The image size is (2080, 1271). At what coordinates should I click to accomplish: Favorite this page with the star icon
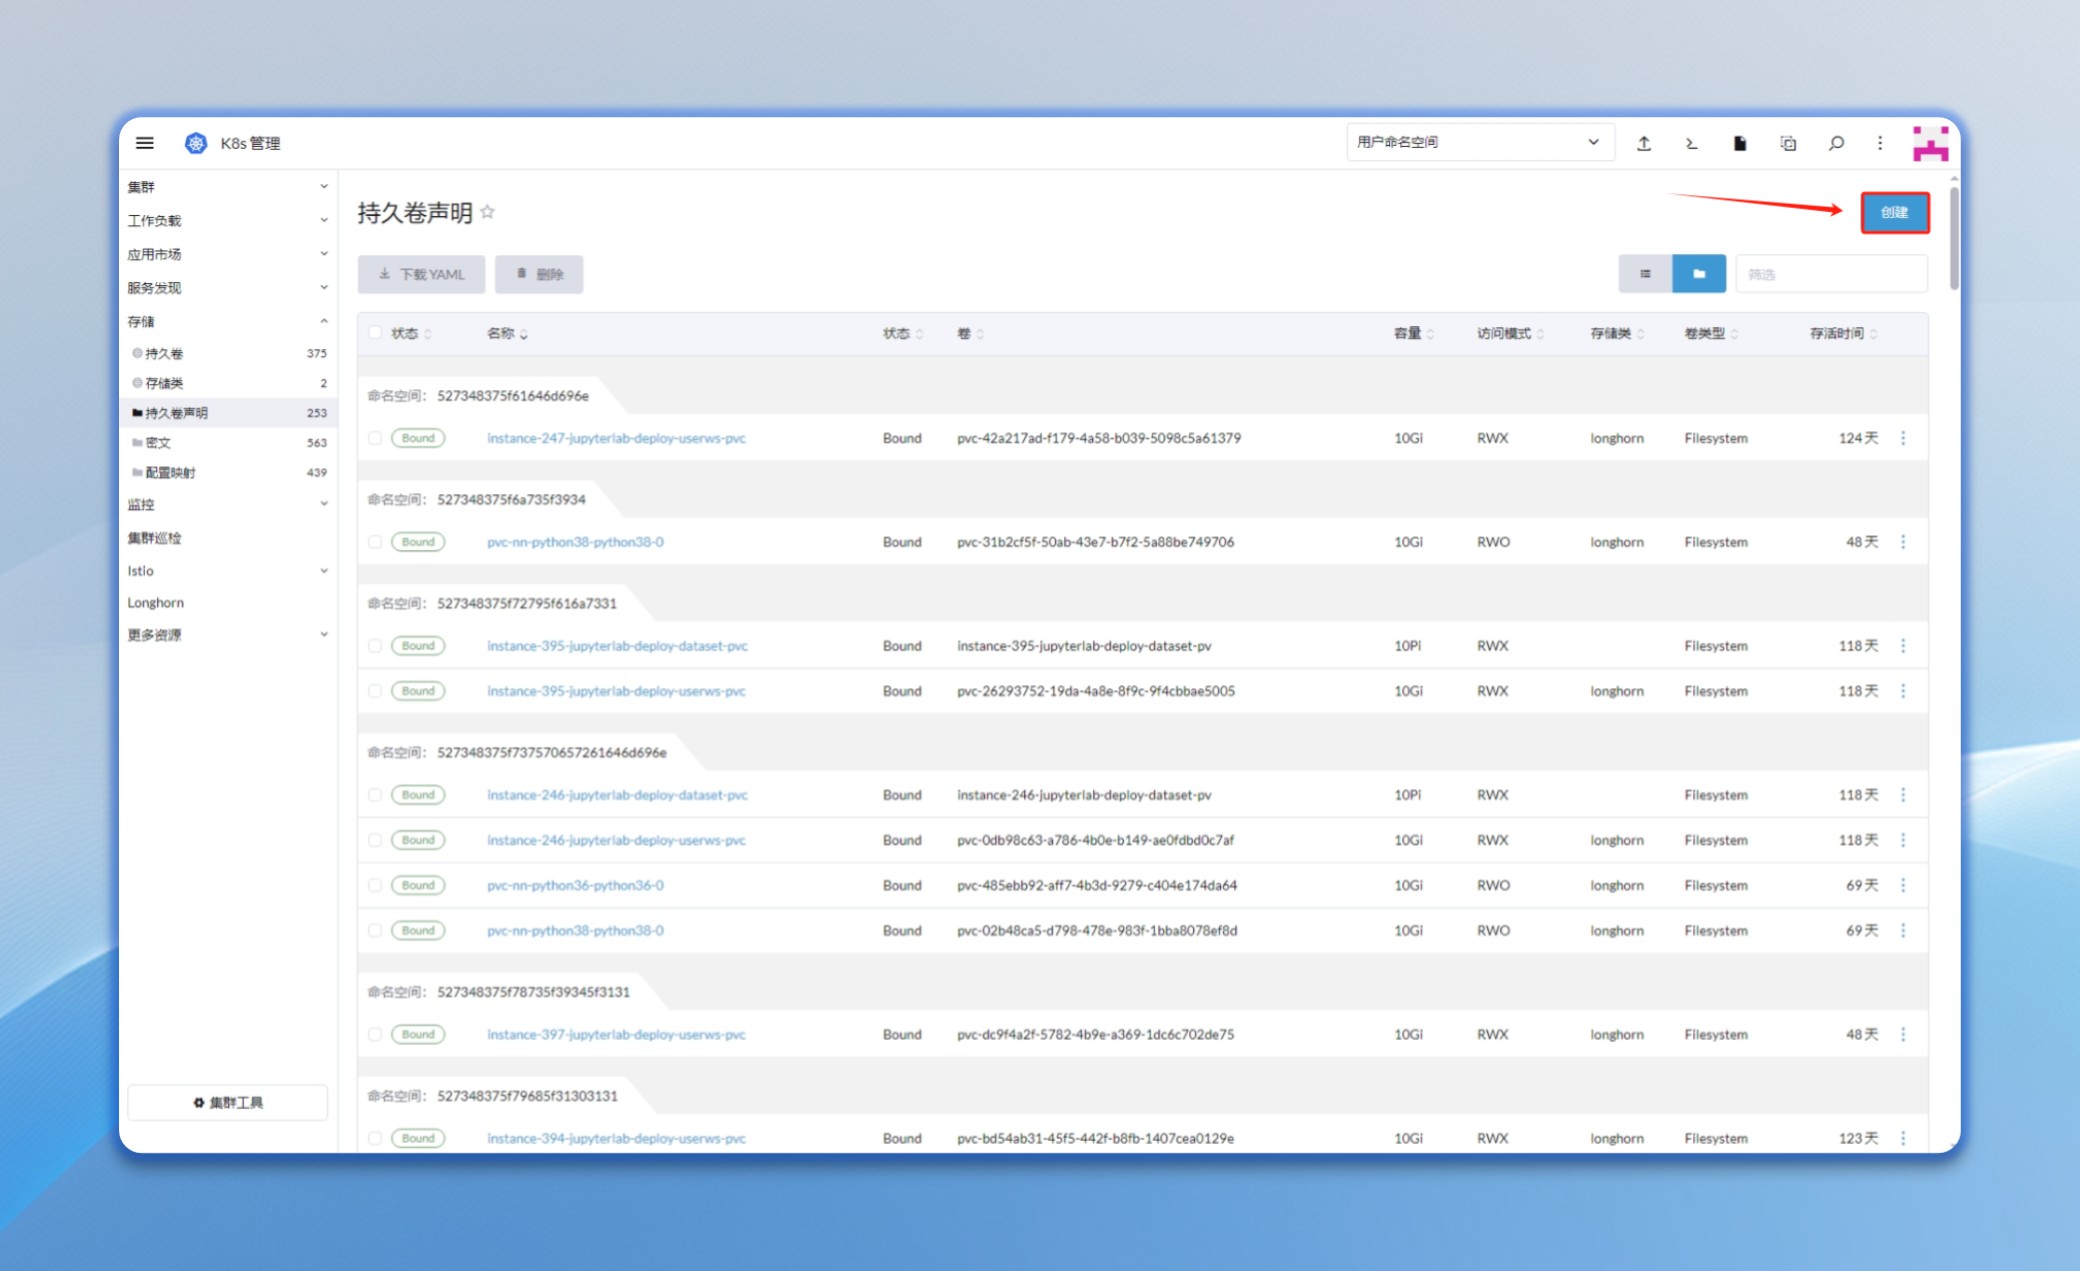pyautogui.click(x=487, y=212)
